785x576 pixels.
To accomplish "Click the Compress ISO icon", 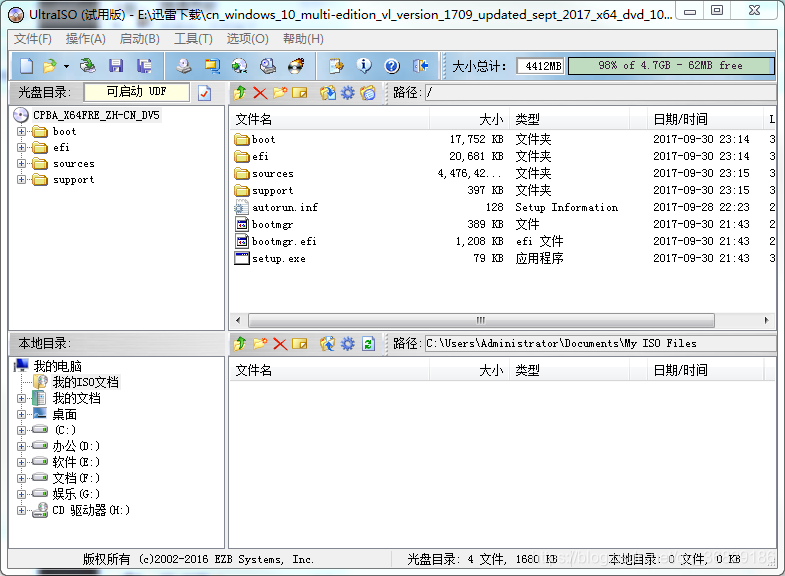I will pyautogui.click(x=212, y=66).
